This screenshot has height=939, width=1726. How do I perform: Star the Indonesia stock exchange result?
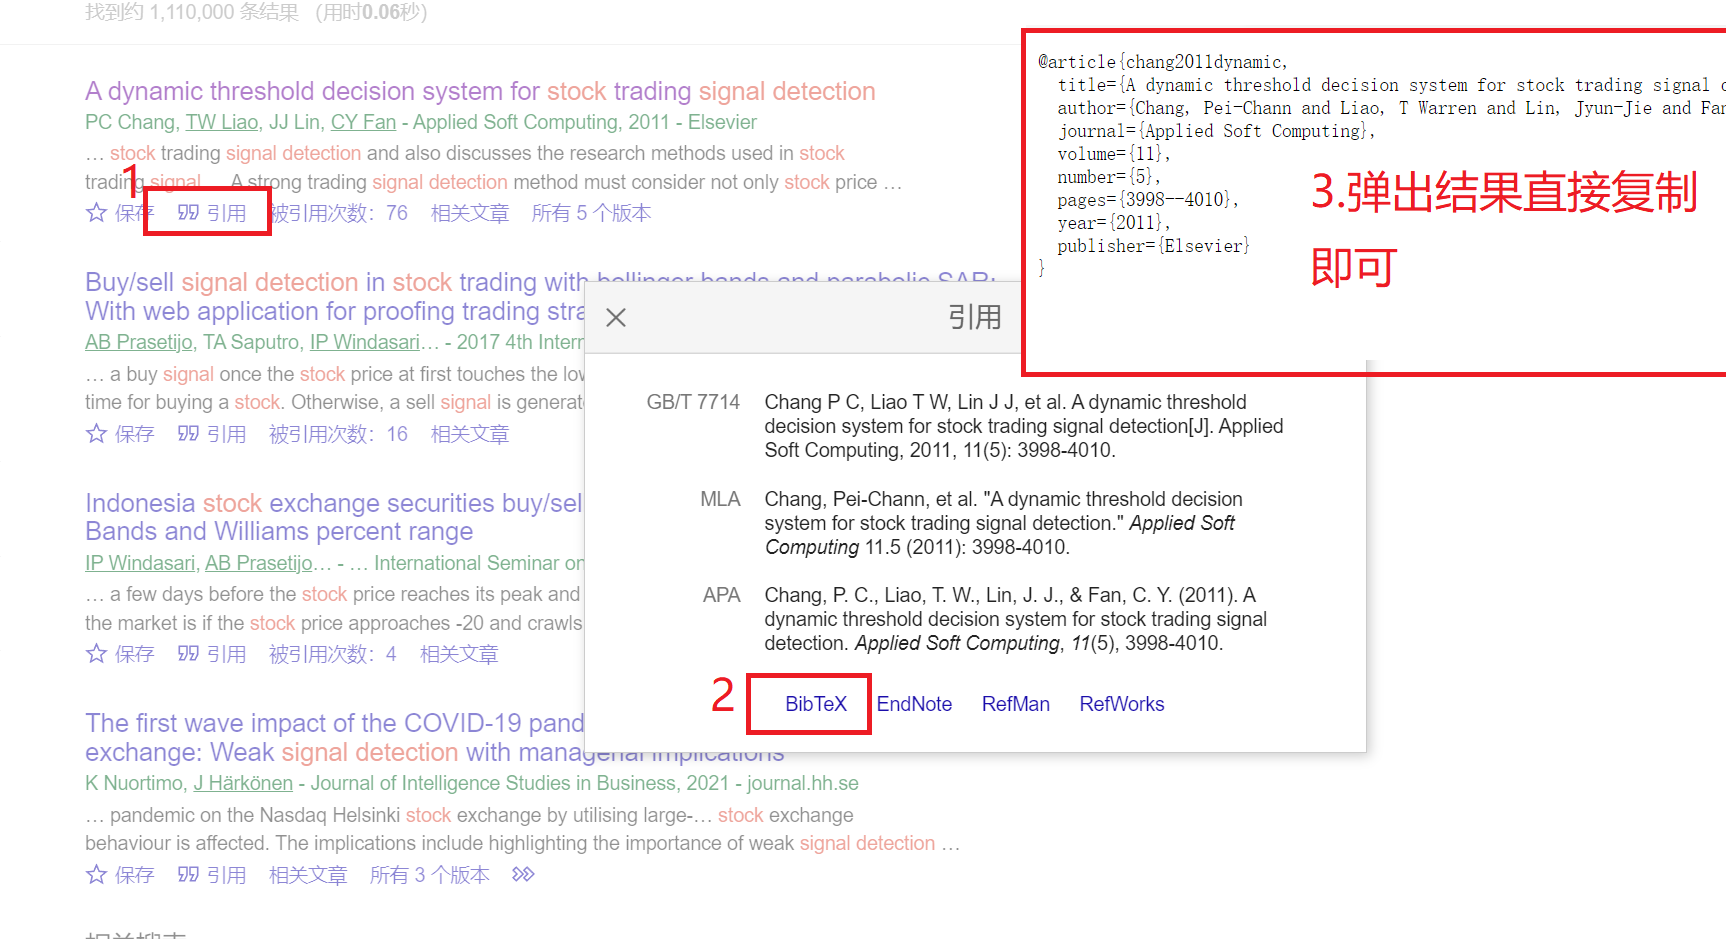(x=97, y=654)
